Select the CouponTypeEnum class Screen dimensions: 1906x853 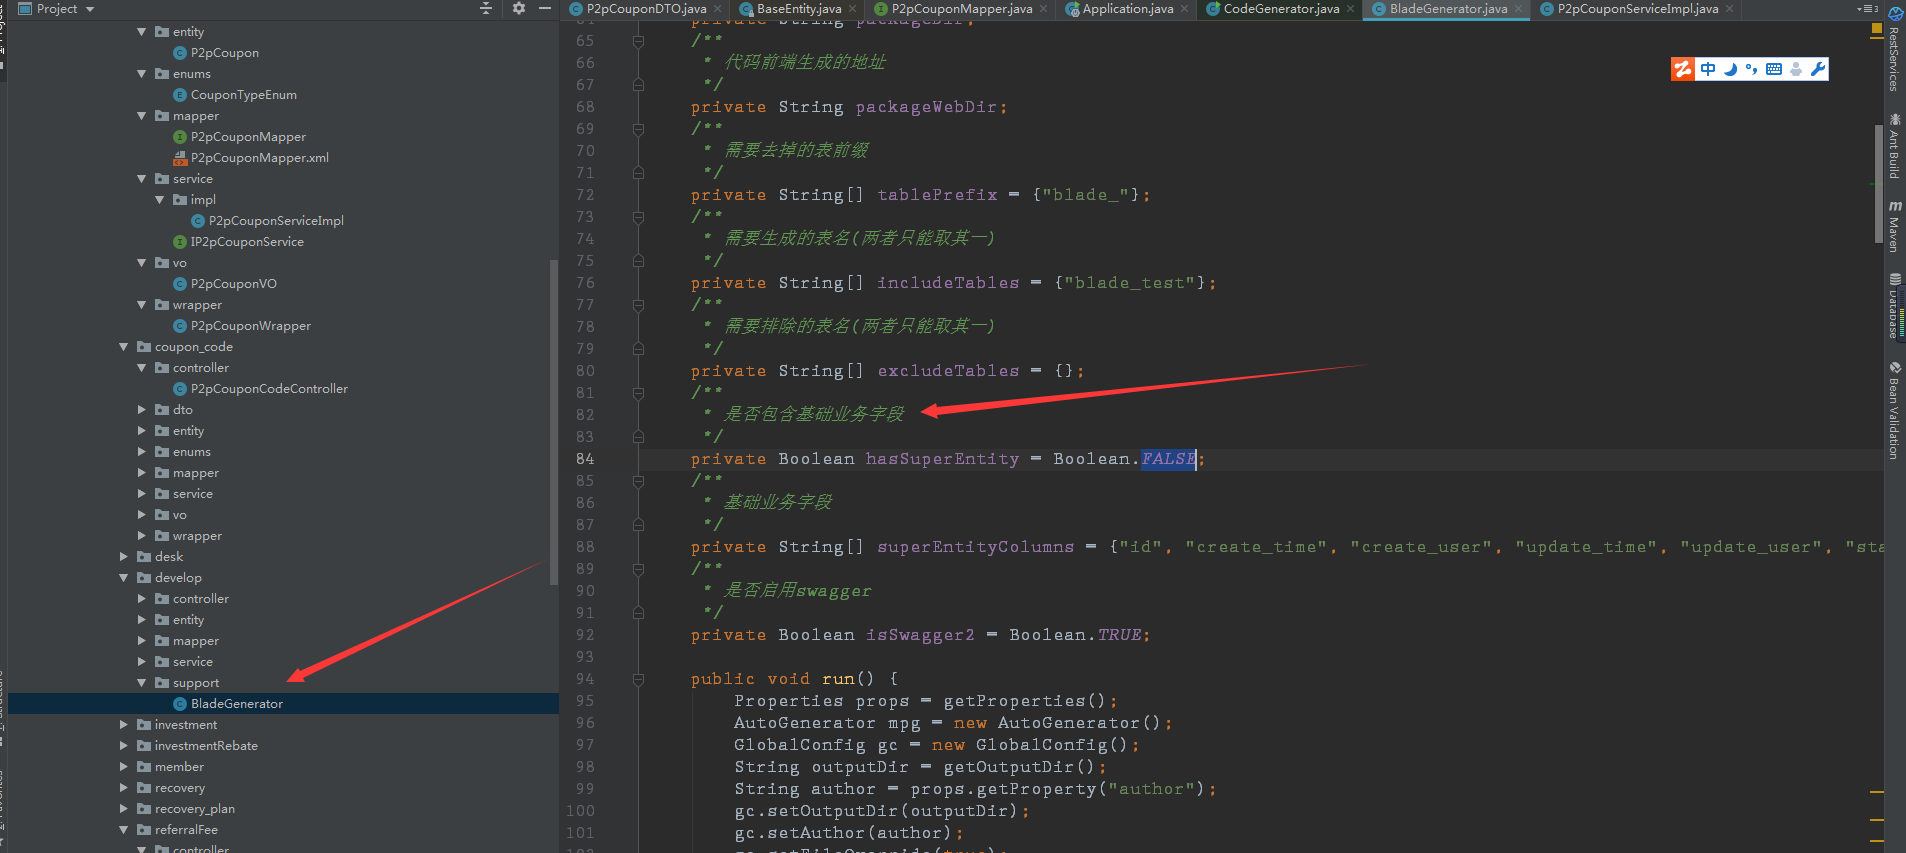(244, 95)
